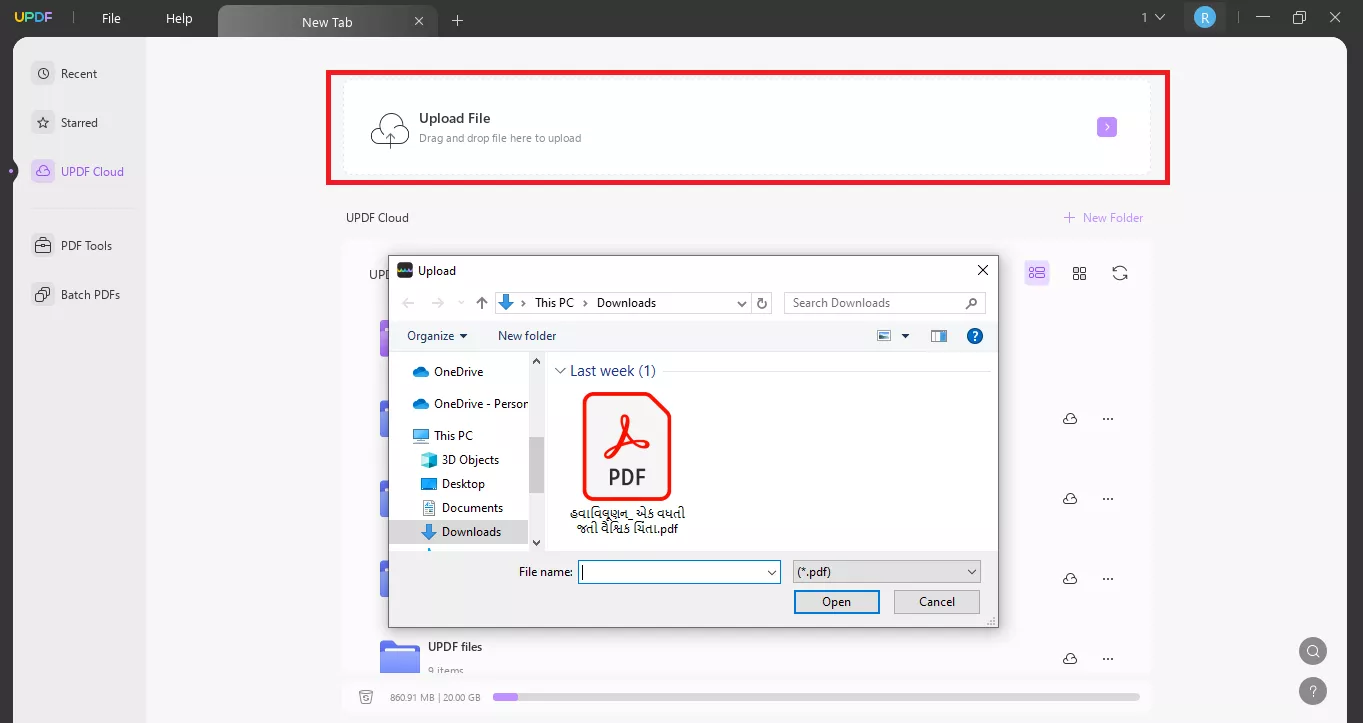Viewport: 1363px width, 723px height.
Task: Open the UPDF Cloud section in sidebar
Action: [x=90, y=171]
